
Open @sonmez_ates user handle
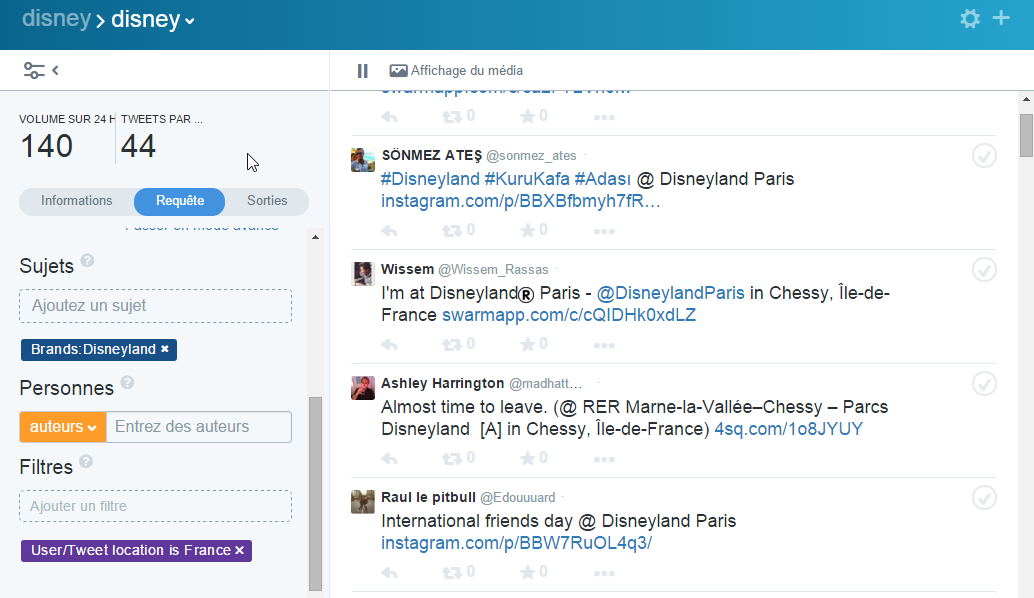pyautogui.click(x=531, y=156)
